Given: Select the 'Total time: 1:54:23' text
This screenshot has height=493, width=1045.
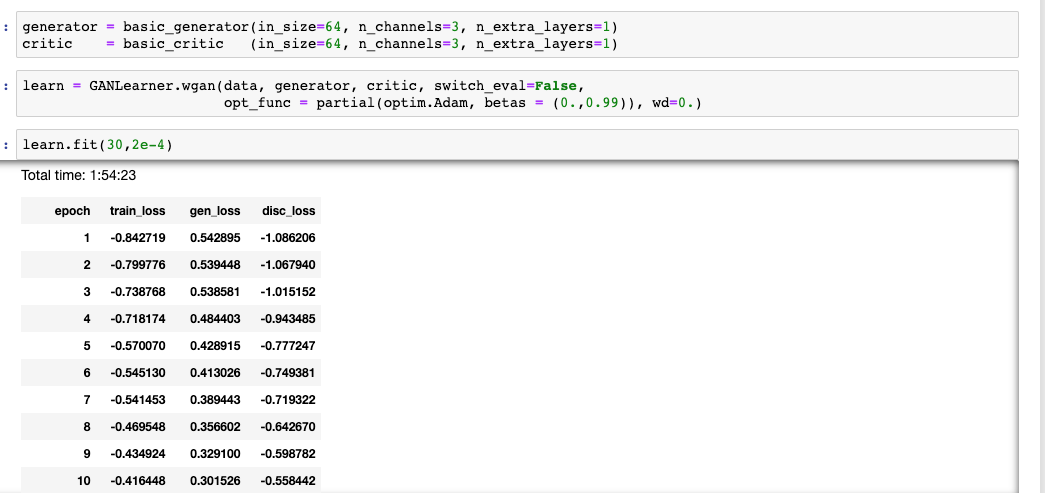Looking at the screenshot, I should 79,175.
